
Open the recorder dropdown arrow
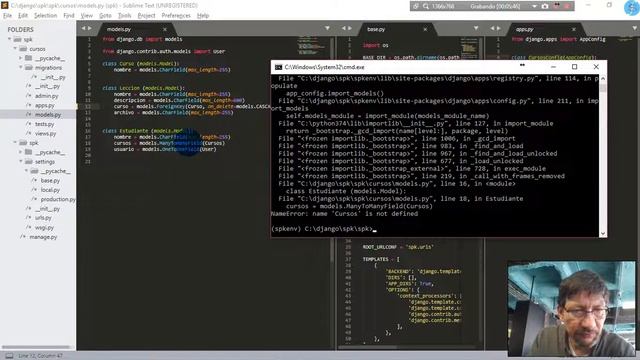tap(534, 6)
